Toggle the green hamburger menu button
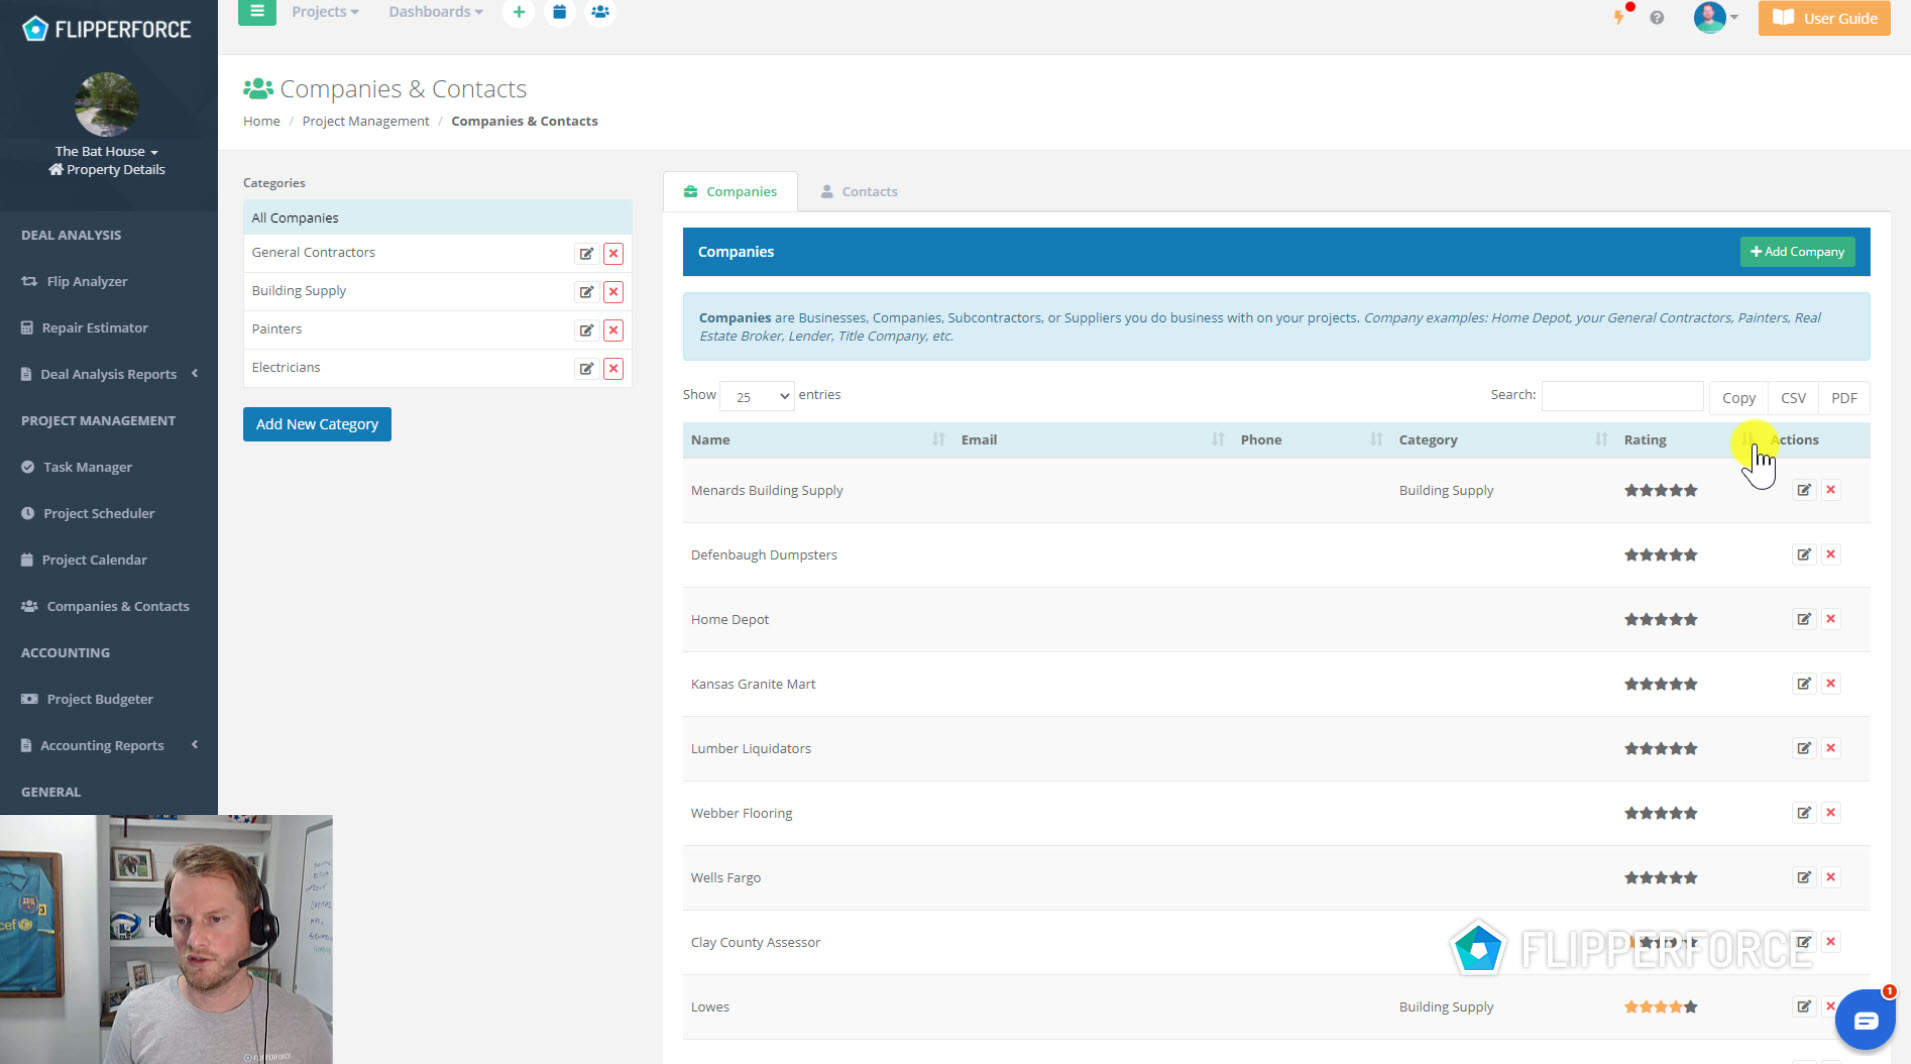 coord(257,12)
